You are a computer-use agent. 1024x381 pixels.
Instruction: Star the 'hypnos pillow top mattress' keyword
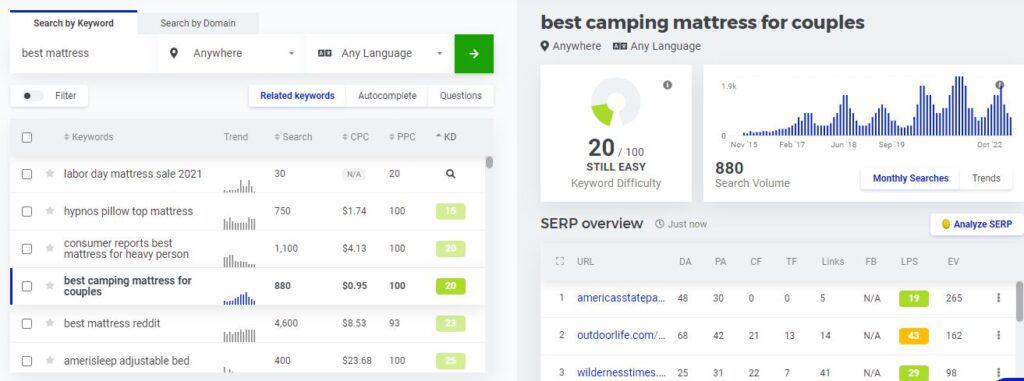[50, 211]
